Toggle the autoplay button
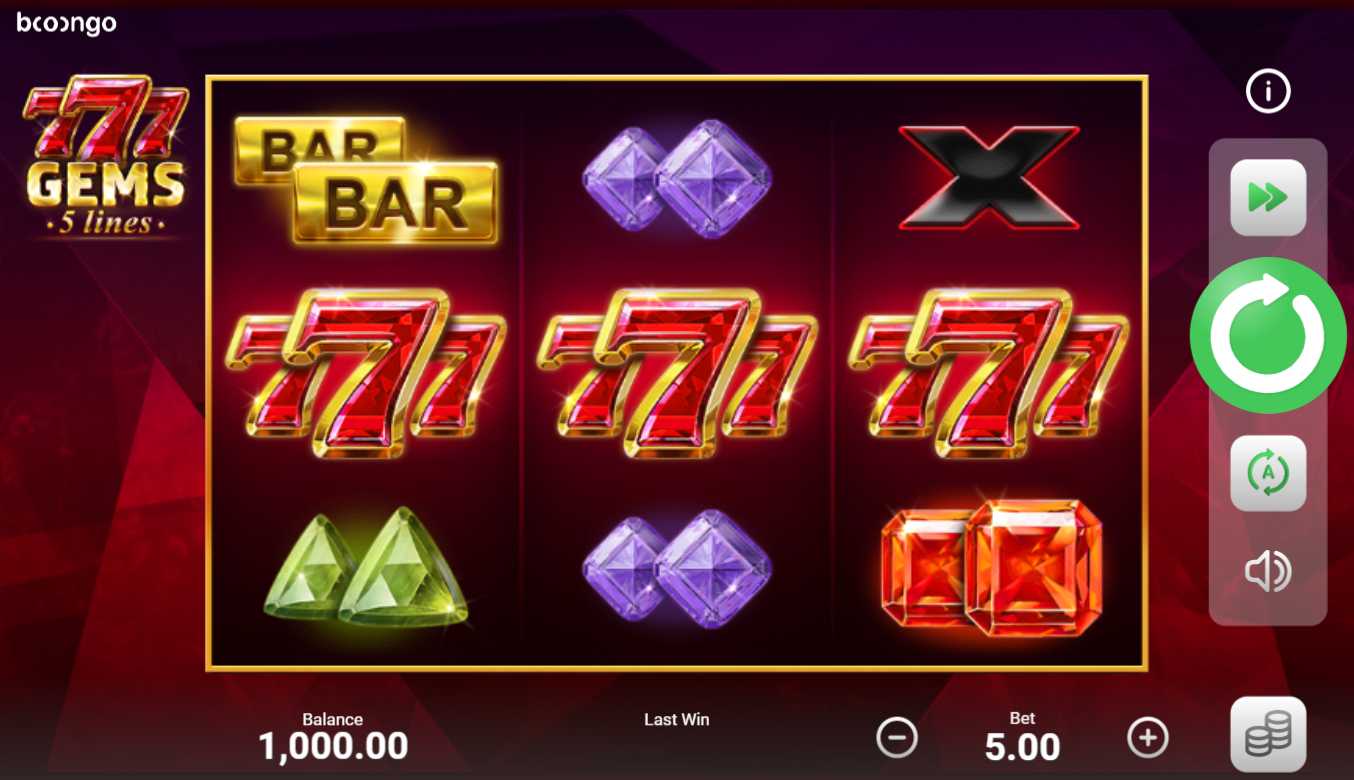Screen dimensions: 1354x780 [1268, 473]
